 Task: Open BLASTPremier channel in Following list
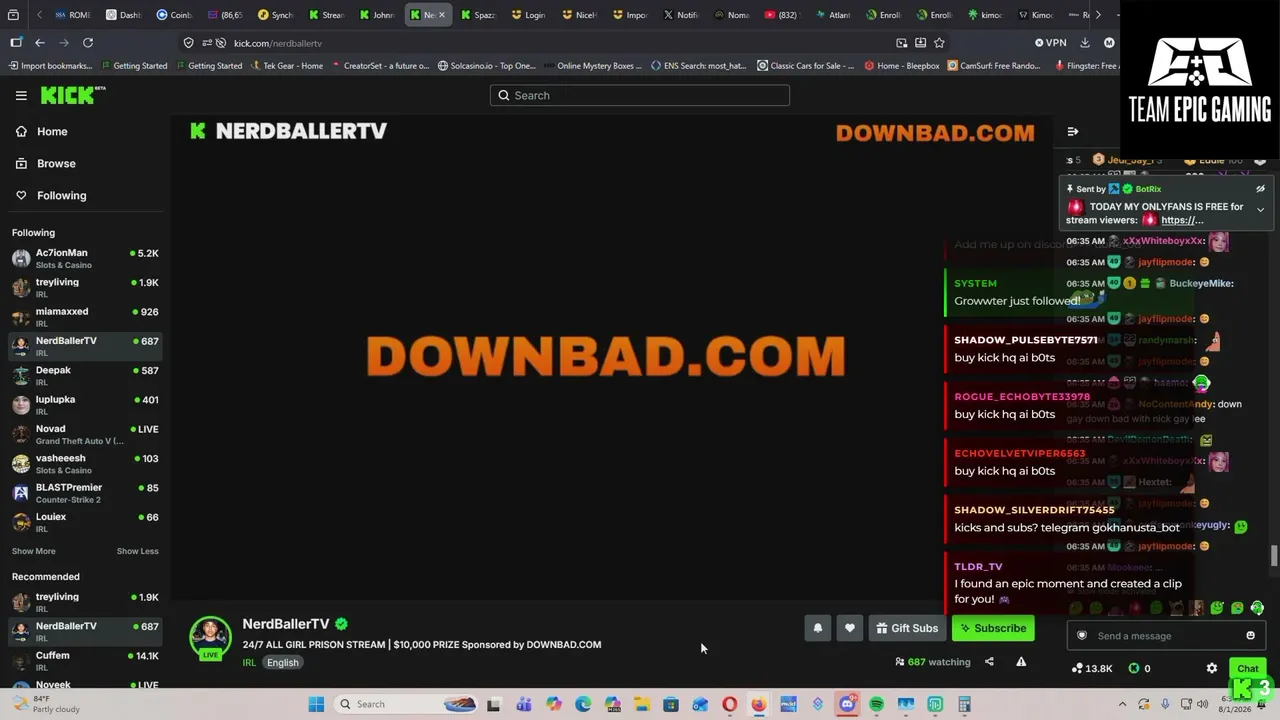tap(85, 493)
